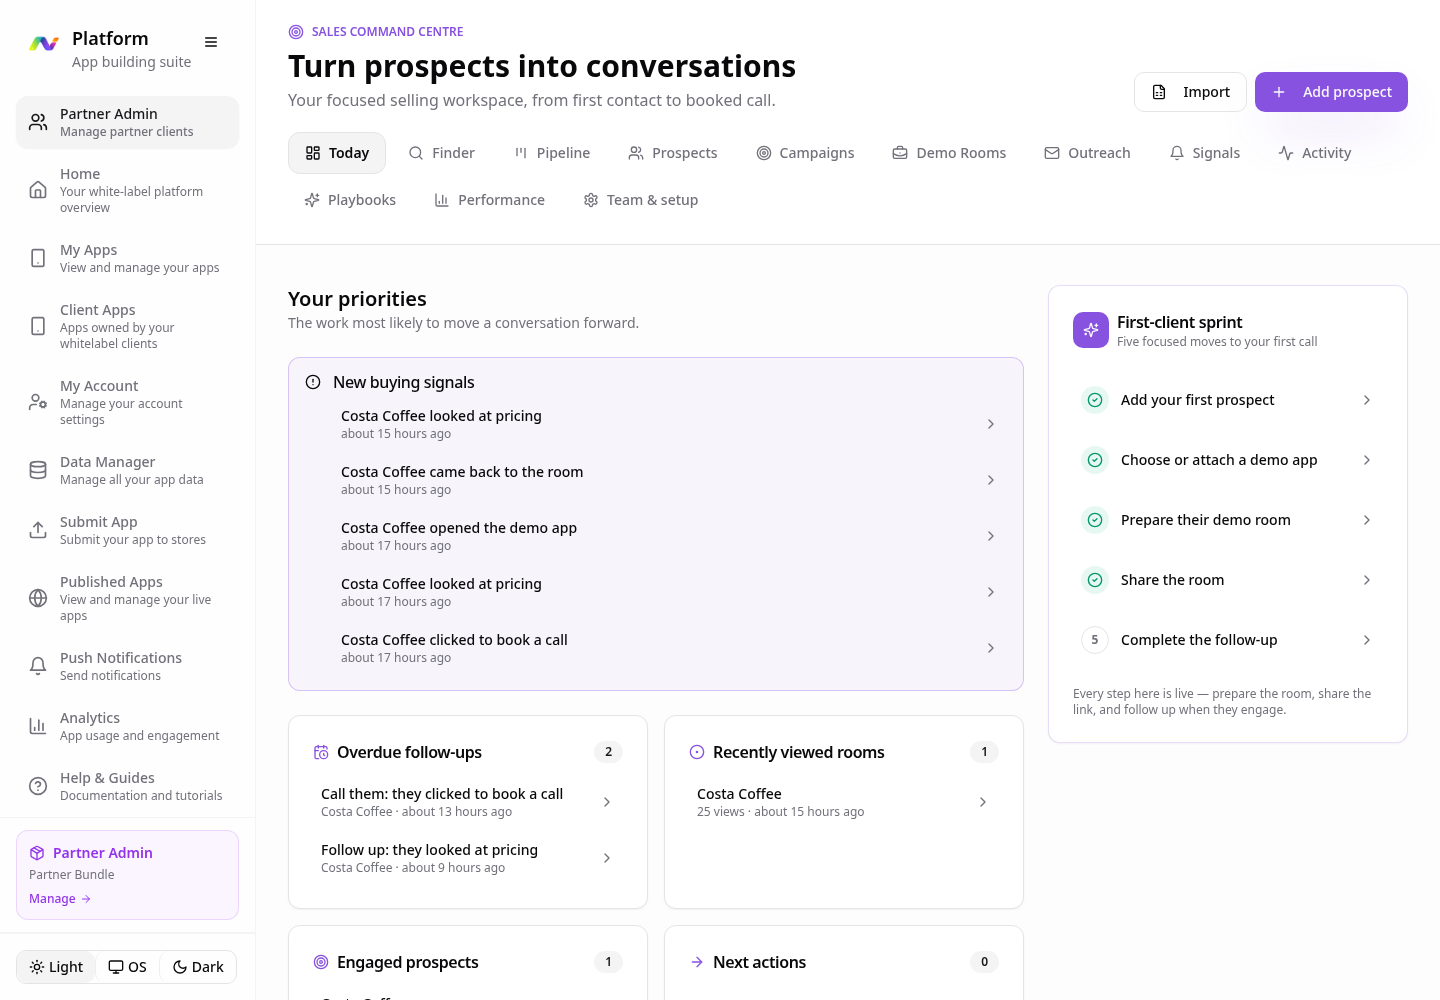The image size is (1440, 1000).
Task: Click the hamburger menu icon beside Platform
Action: click(x=211, y=42)
